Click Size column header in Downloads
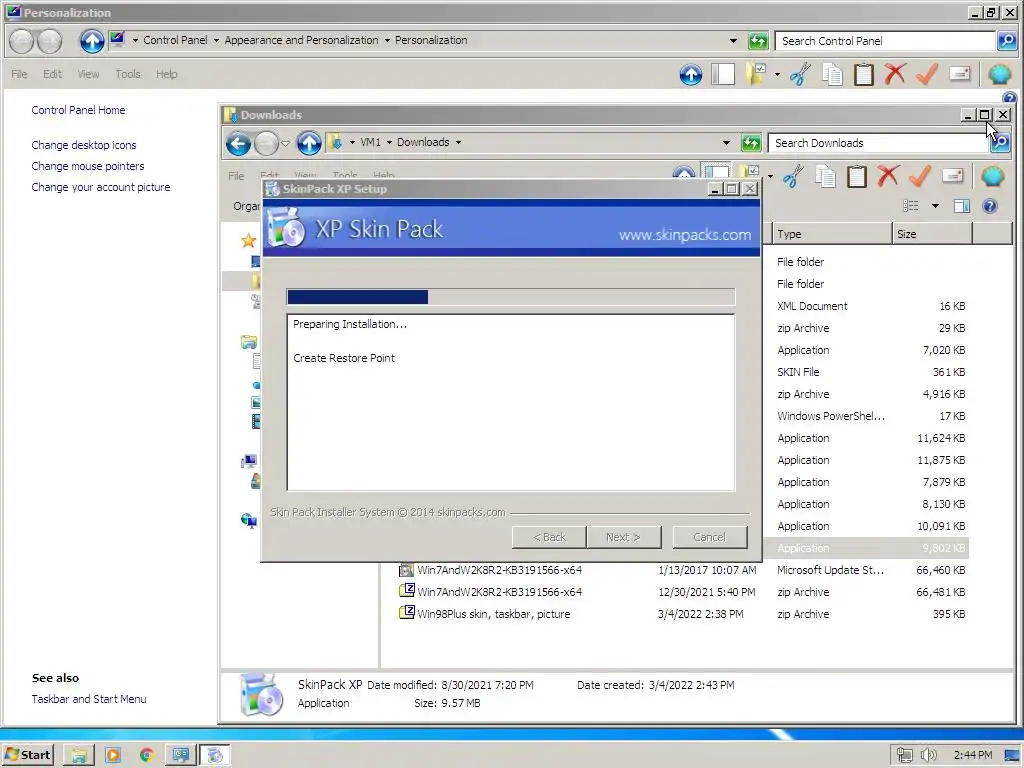The height and width of the screenshot is (768, 1024). 932,234
